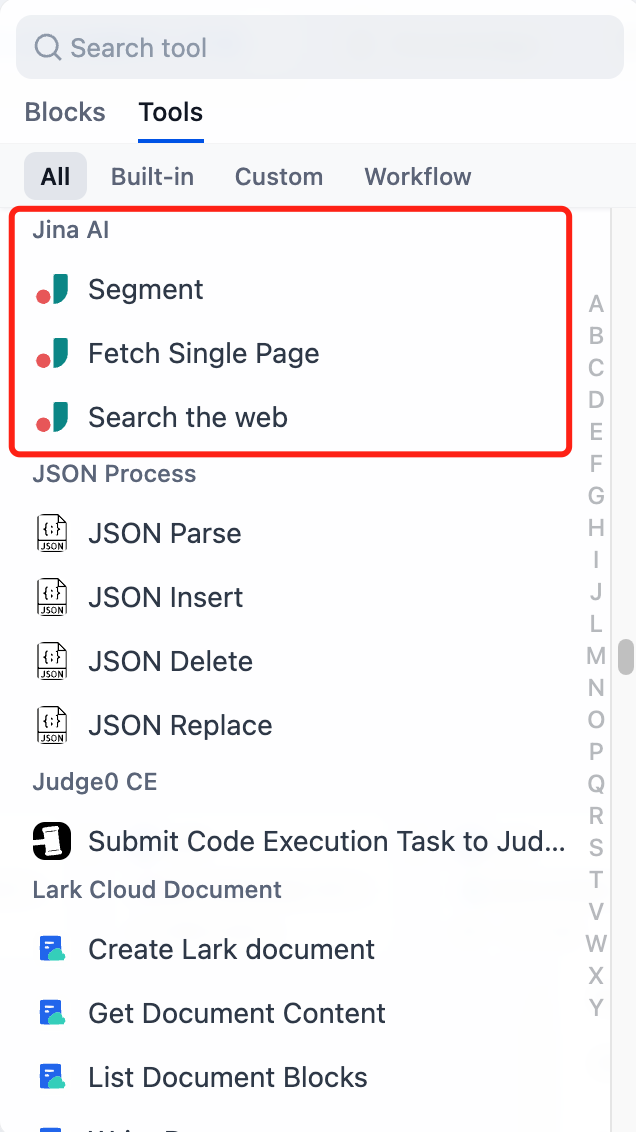636x1132 pixels.
Task: Click the Judge0 CE scroll icon
Action: (52, 842)
